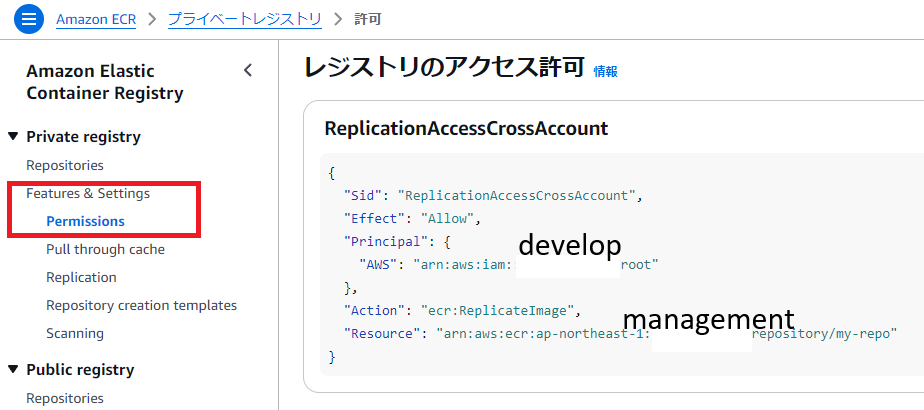Navigate to プライベートレジストリ breadcrumb

(x=244, y=19)
